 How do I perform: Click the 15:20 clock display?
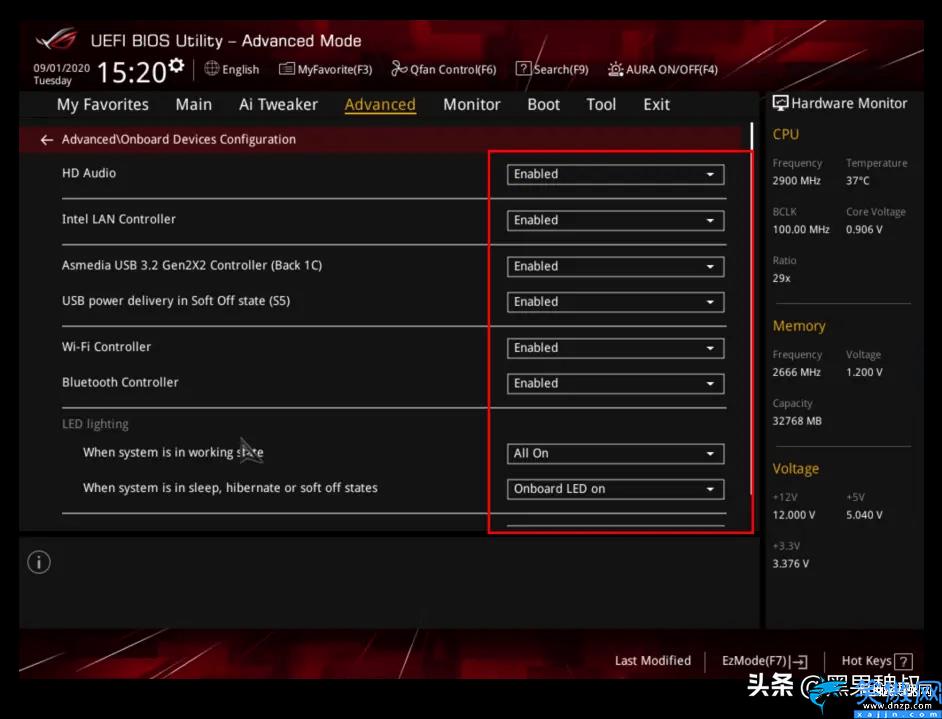tap(132, 73)
